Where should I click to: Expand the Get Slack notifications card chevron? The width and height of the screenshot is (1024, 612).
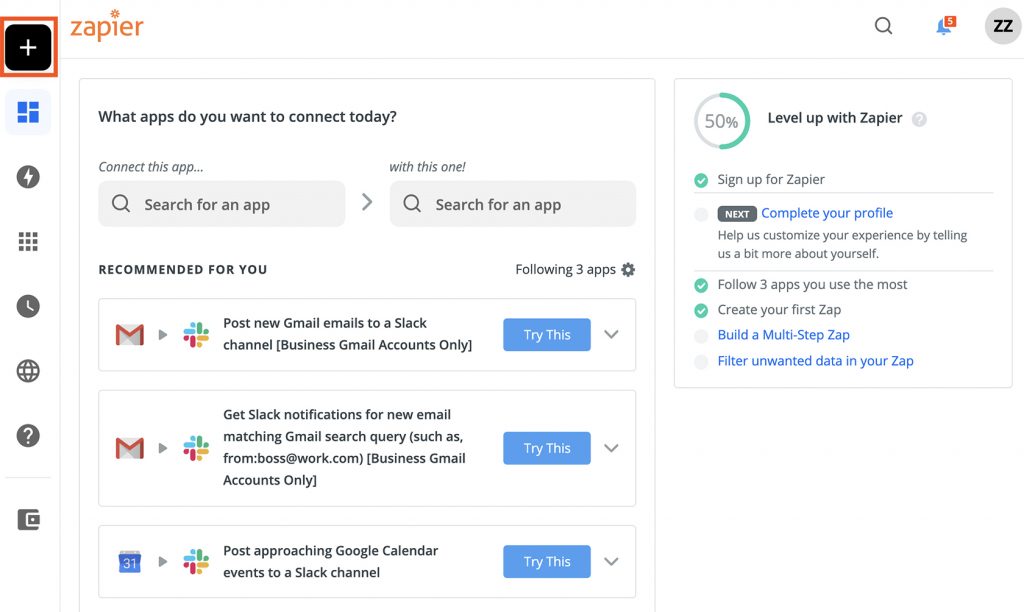(611, 448)
